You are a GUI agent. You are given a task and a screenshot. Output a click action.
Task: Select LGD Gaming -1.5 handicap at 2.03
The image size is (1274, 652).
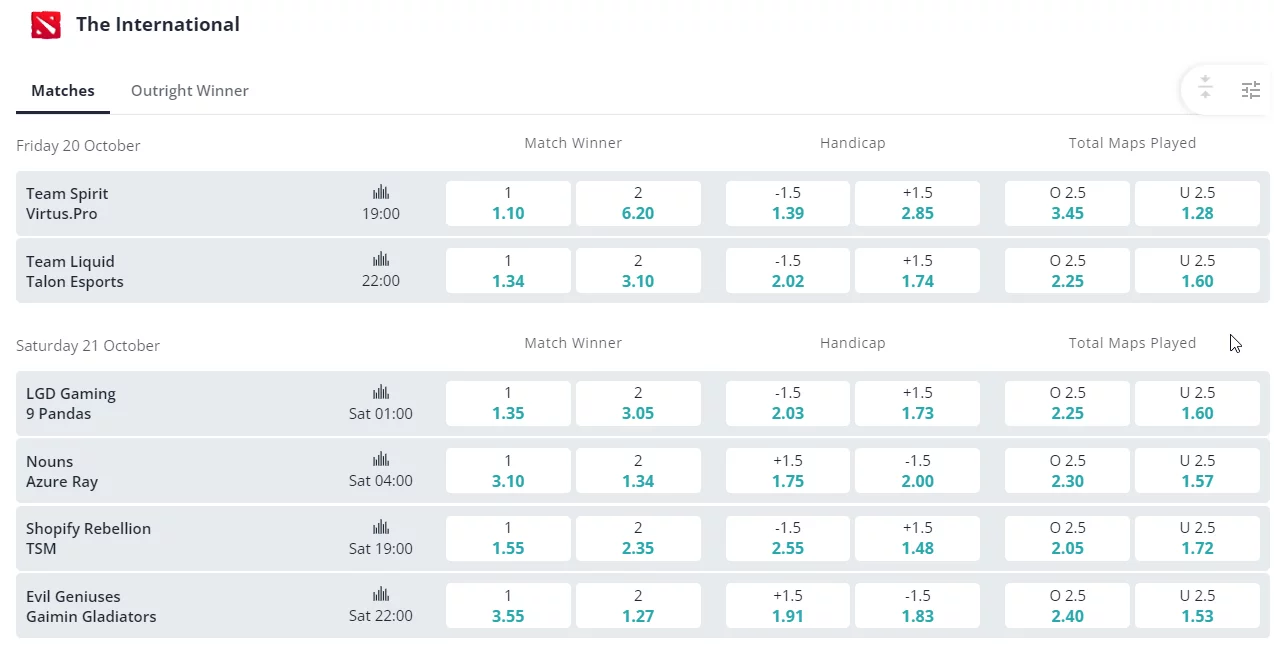(788, 403)
